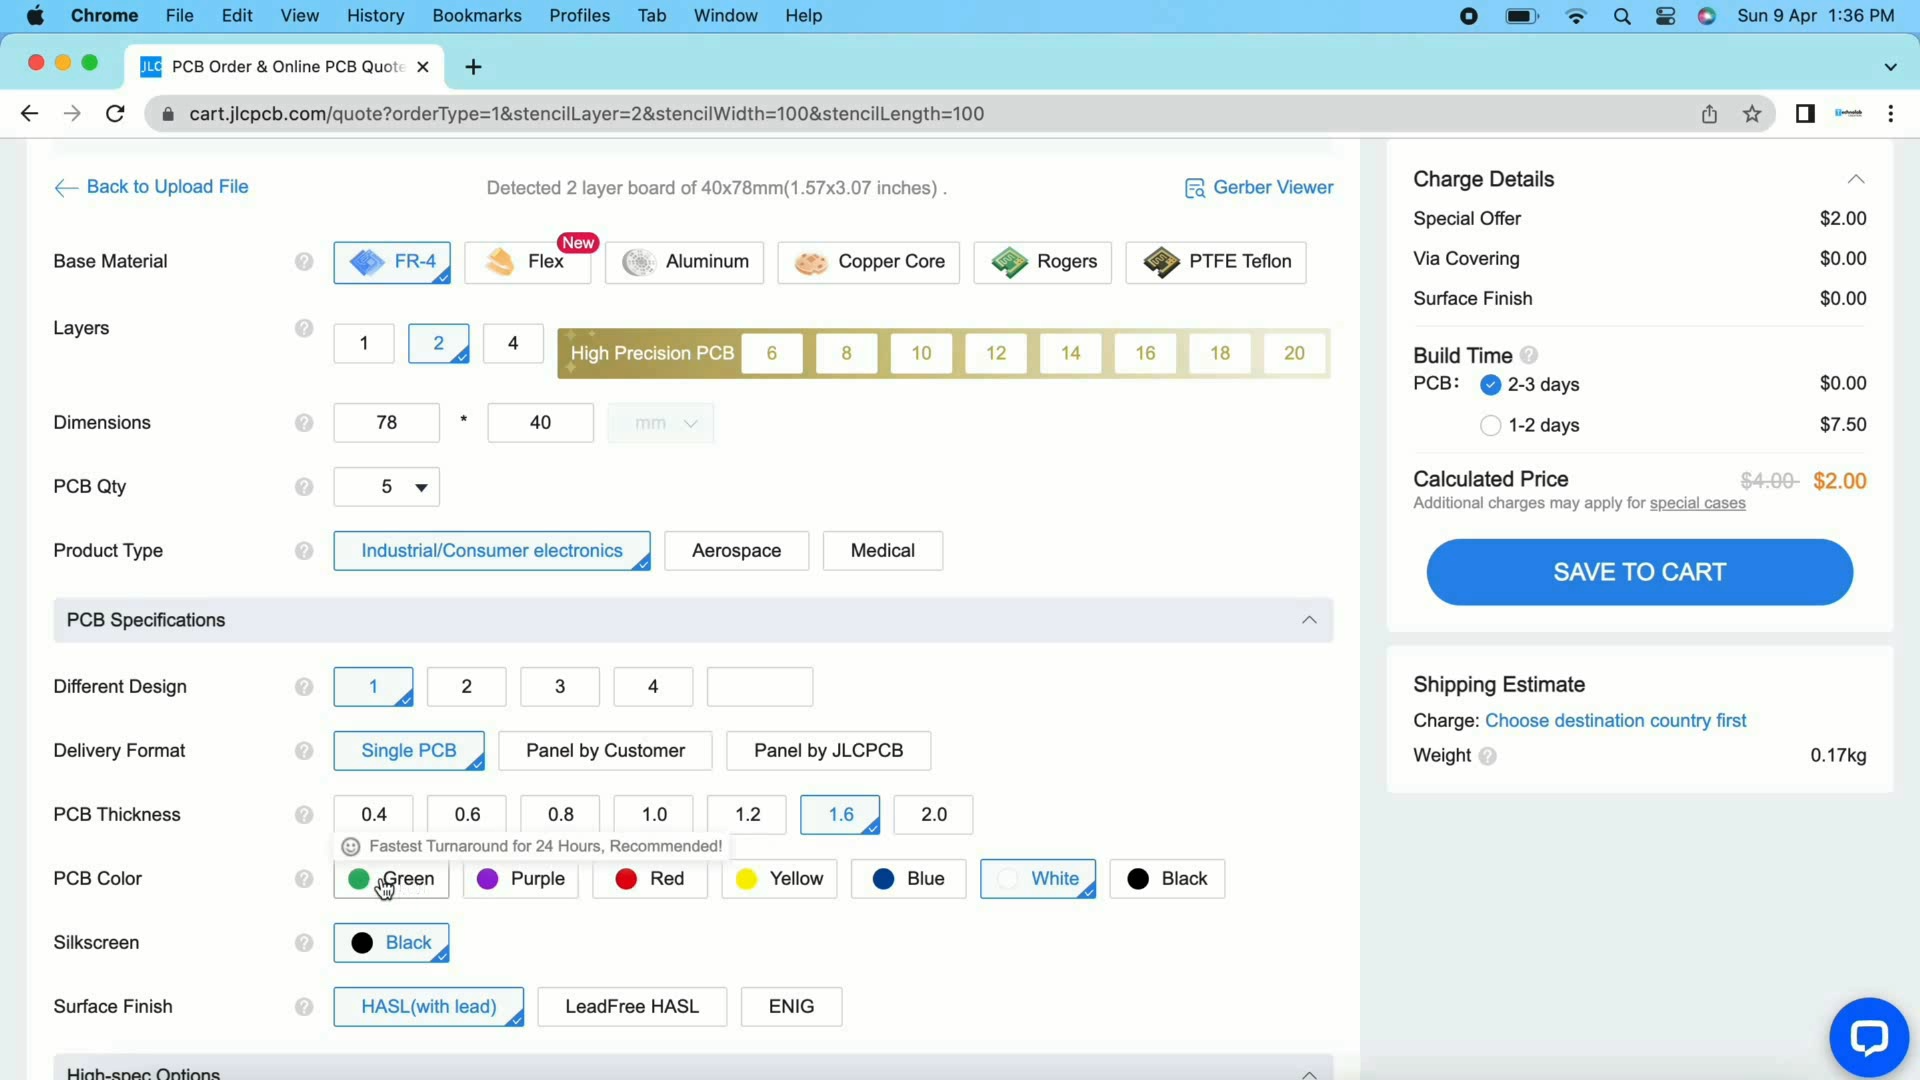Viewport: 1920px width, 1080px height.
Task: Select 2-3 days build time
Action: [x=1490, y=385]
